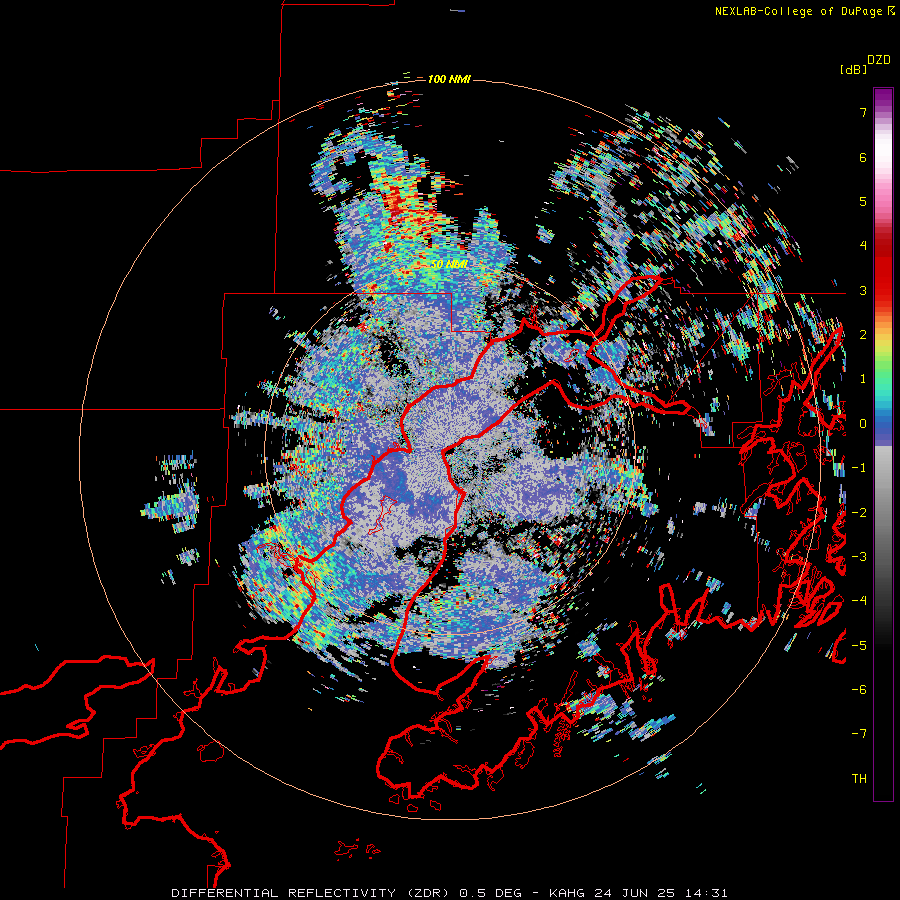Viewport: 900px width, 900px height.
Task: Click the 7 value on the color scale
Action: [863, 112]
